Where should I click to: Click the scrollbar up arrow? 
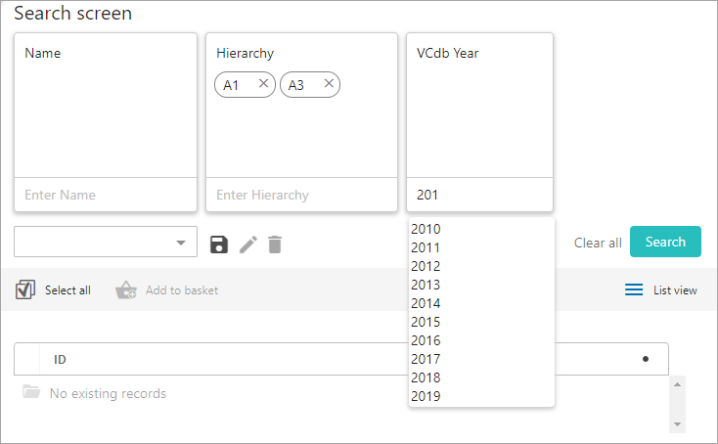pyautogui.click(x=677, y=384)
